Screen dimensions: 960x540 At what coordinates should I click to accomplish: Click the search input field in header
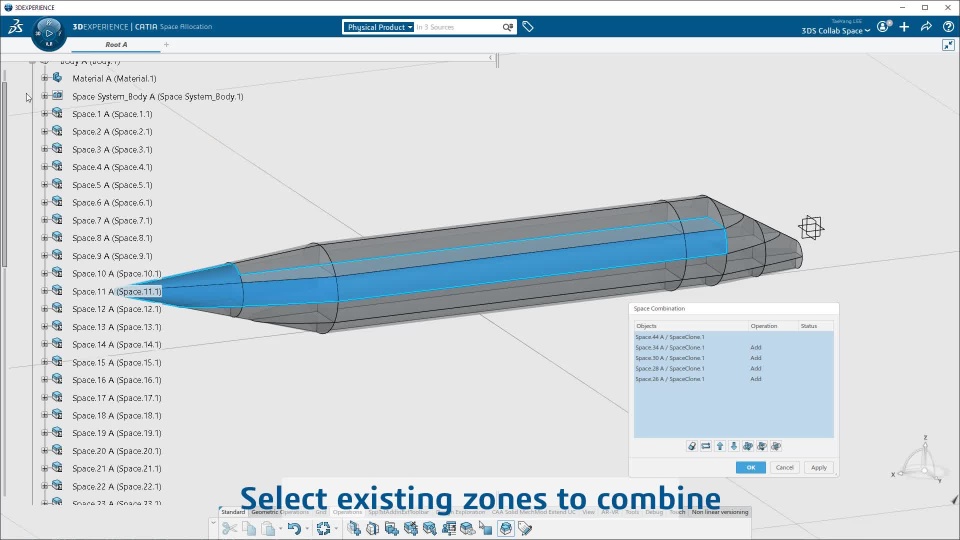click(x=458, y=27)
